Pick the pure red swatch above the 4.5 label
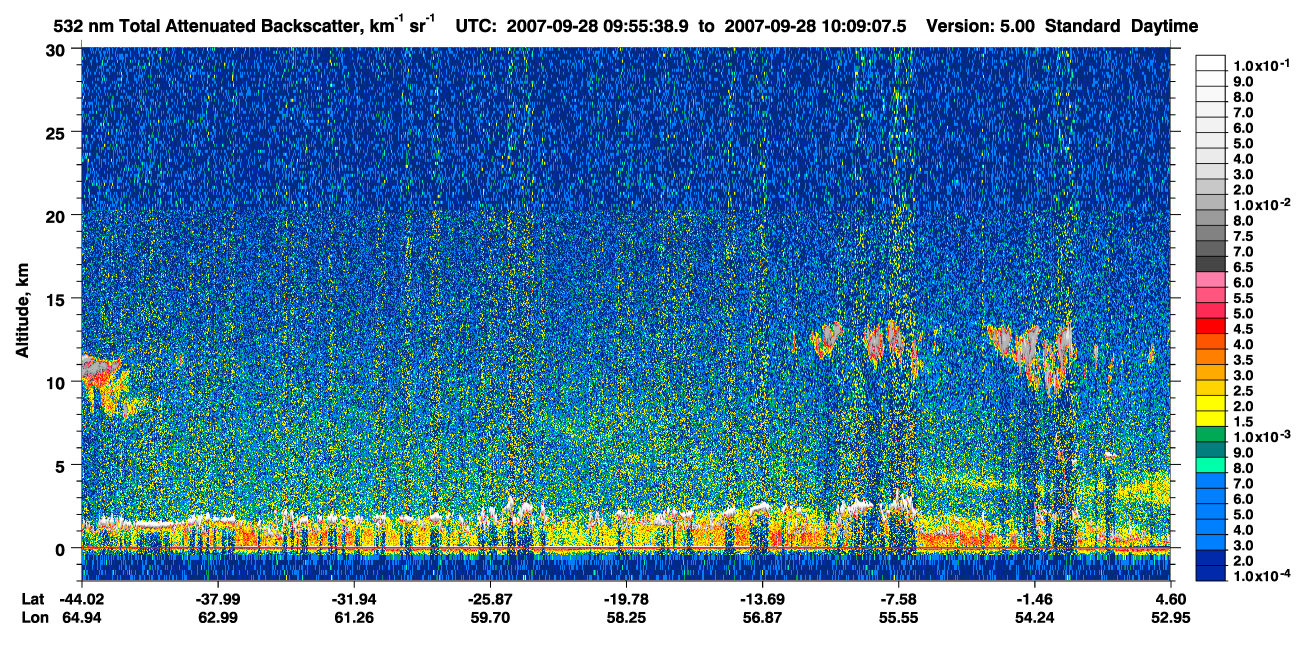This screenshot has width=1300, height=667. (1210, 324)
